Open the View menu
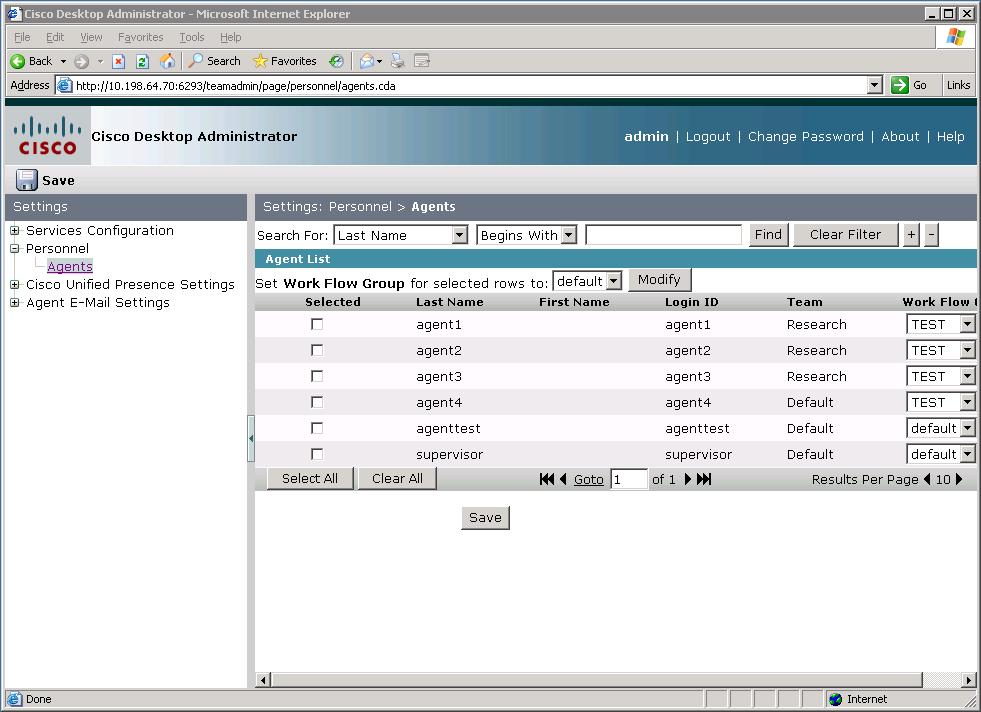This screenshot has width=981, height=712. coord(91,38)
